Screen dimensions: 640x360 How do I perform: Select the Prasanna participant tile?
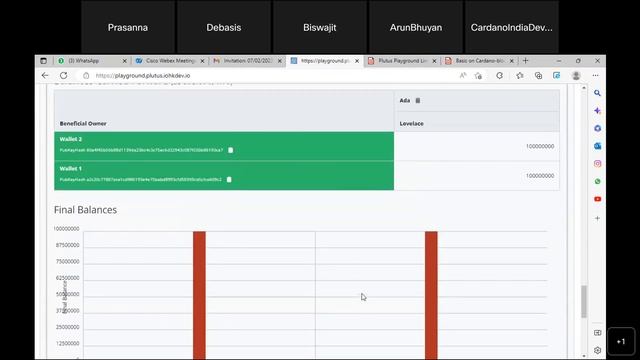tap(128, 27)
